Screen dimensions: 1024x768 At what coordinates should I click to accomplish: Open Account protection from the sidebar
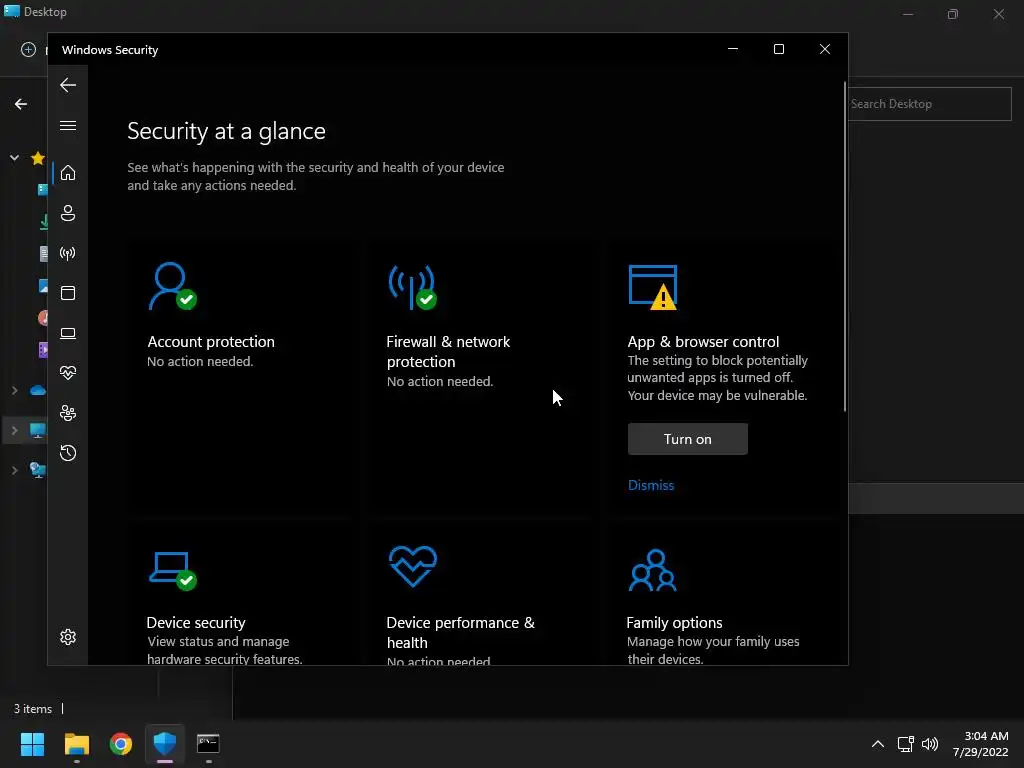point(68,213)
